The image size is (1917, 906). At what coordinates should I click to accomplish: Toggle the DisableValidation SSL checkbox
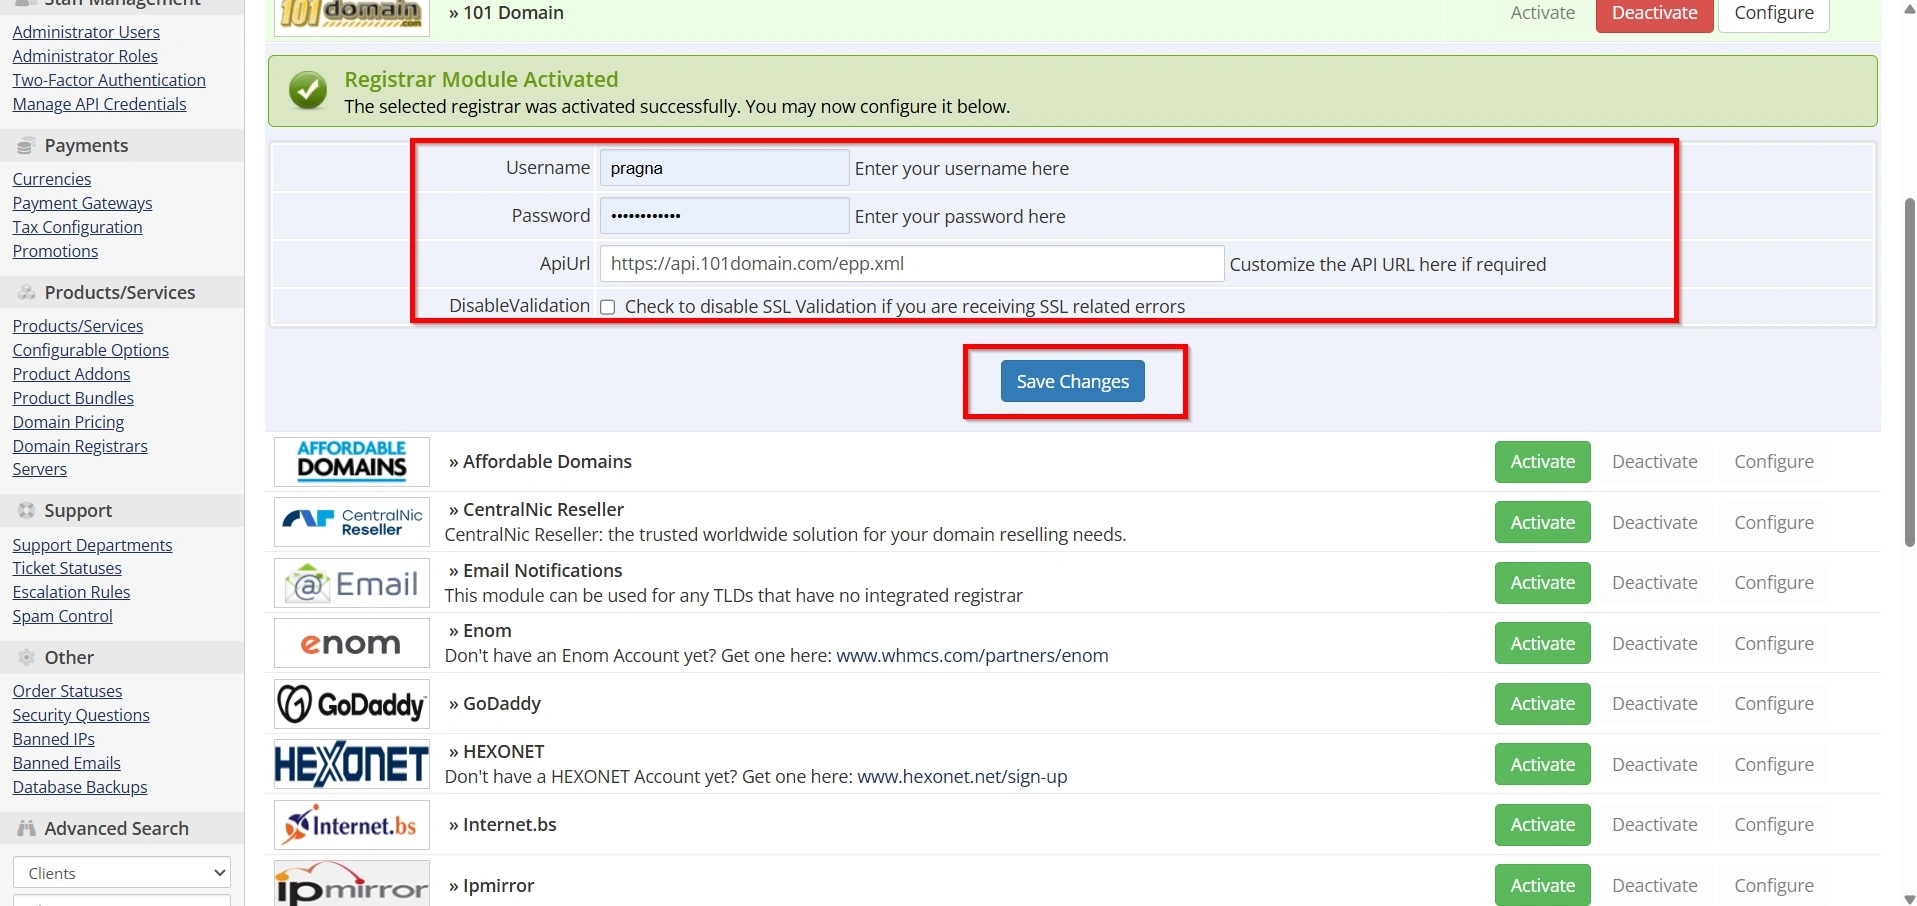coord(607,307)
